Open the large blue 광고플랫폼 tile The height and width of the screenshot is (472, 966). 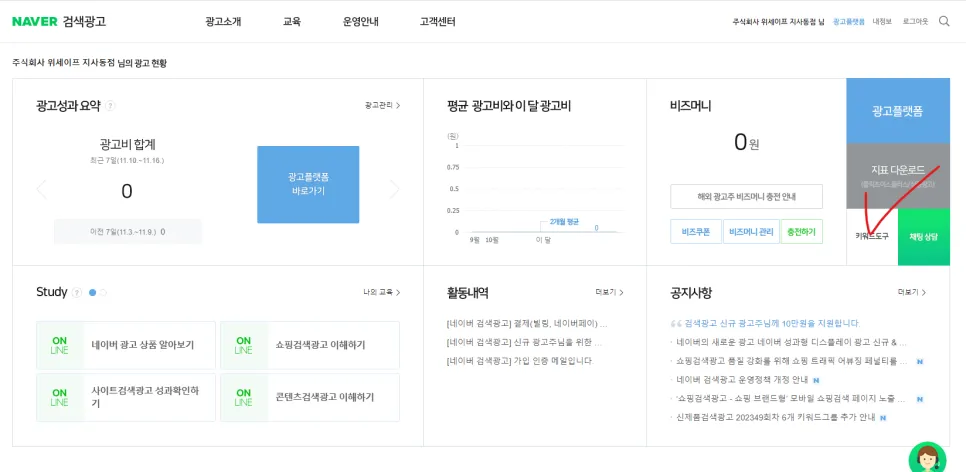898,111
